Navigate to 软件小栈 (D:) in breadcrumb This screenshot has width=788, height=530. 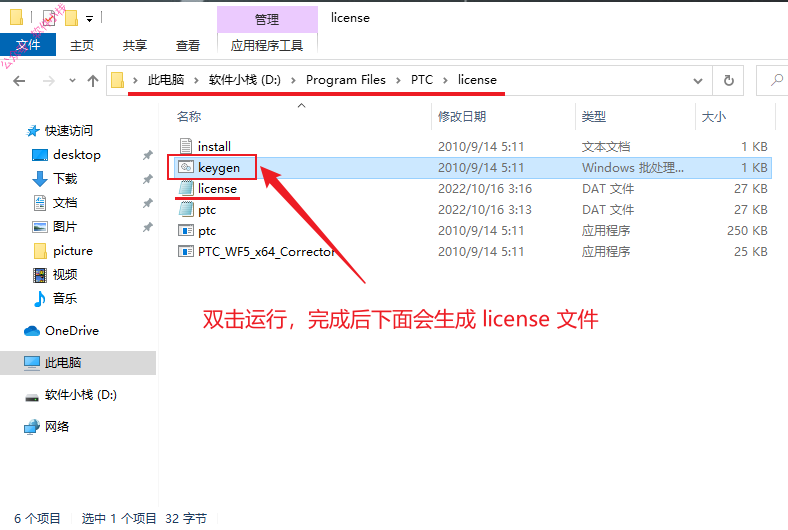coord(245,80)
